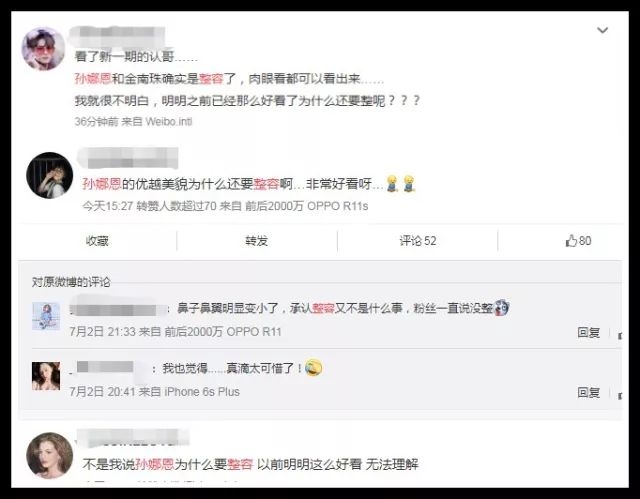The image size is (640, 499).
Task: Reply to the 7月2日 20:41 comment
Action: pyautogui.click(x=589, y=393)
